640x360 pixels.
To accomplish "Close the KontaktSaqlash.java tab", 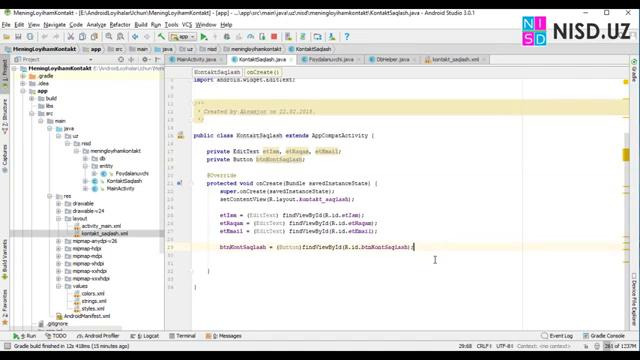I will click(291, 60).
